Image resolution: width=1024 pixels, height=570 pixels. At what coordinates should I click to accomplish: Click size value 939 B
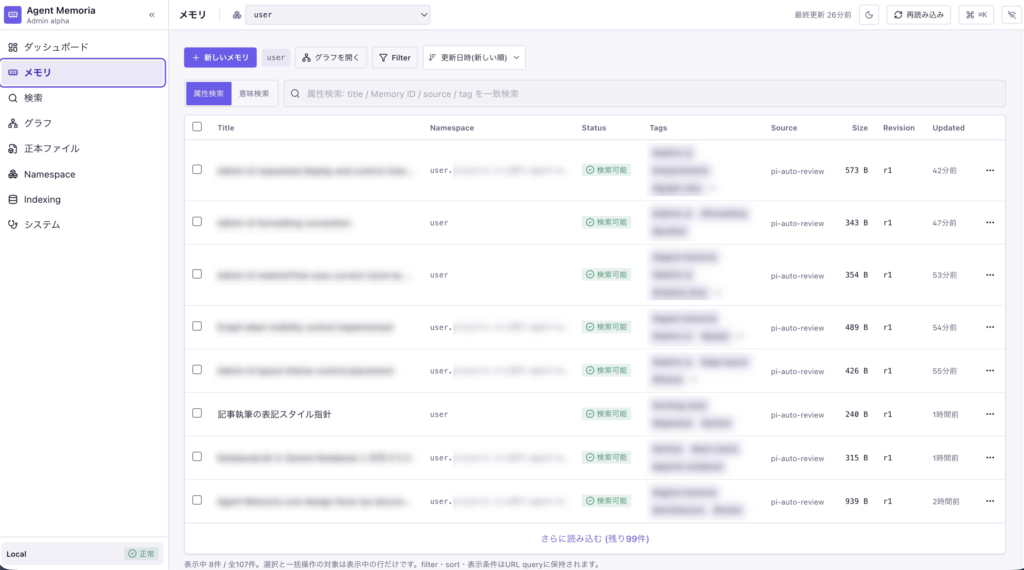coord(856,501)
